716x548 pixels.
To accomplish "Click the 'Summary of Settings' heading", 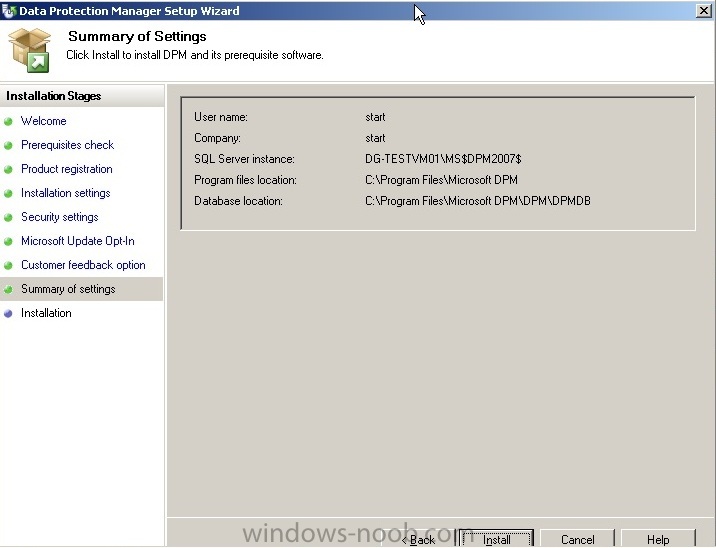I will pos(137,36).
